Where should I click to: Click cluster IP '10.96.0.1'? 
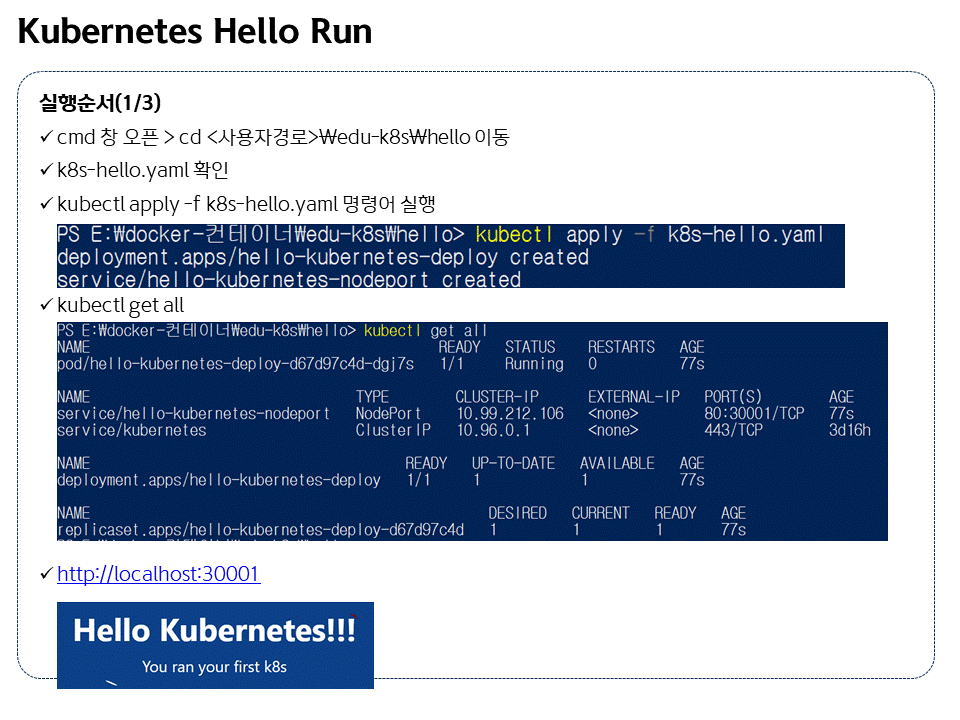coord(493,430)
